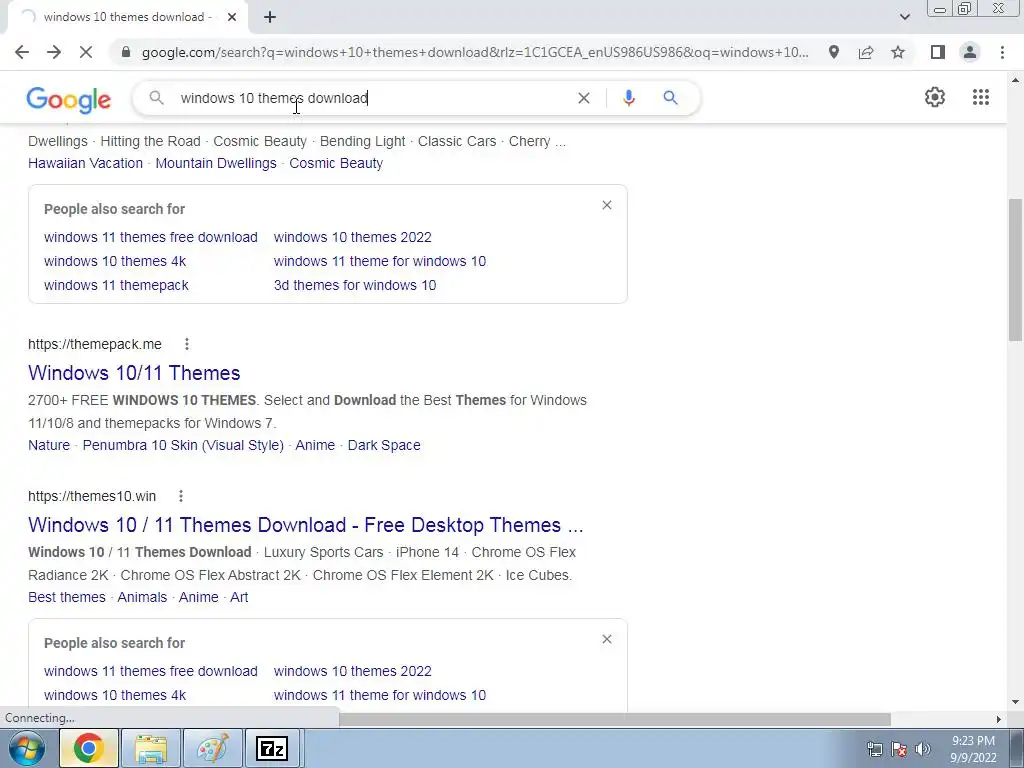Open the Chrome three-dot menu
This screenshot has width=1024, height=768.
(1002, 52)
